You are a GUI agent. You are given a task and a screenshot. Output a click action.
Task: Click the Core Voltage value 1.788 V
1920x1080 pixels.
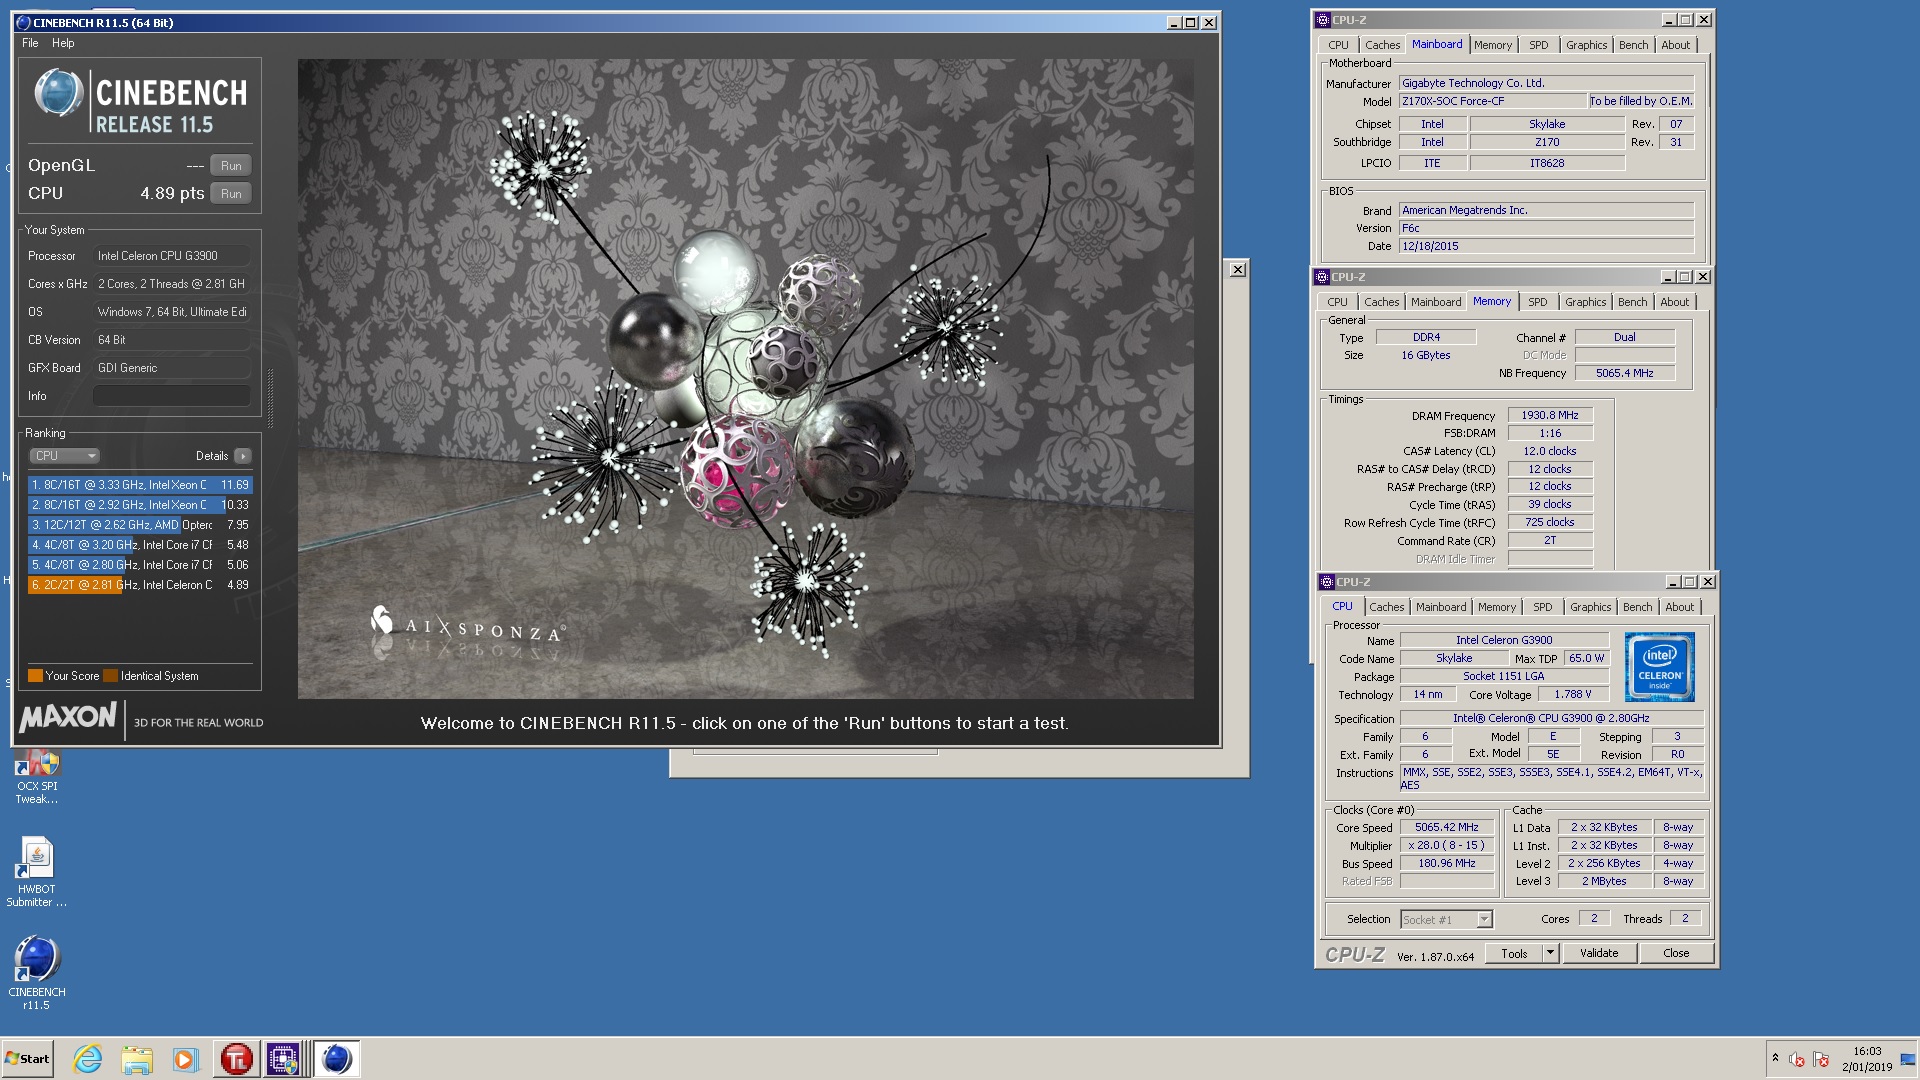[x=1572, y=694]
